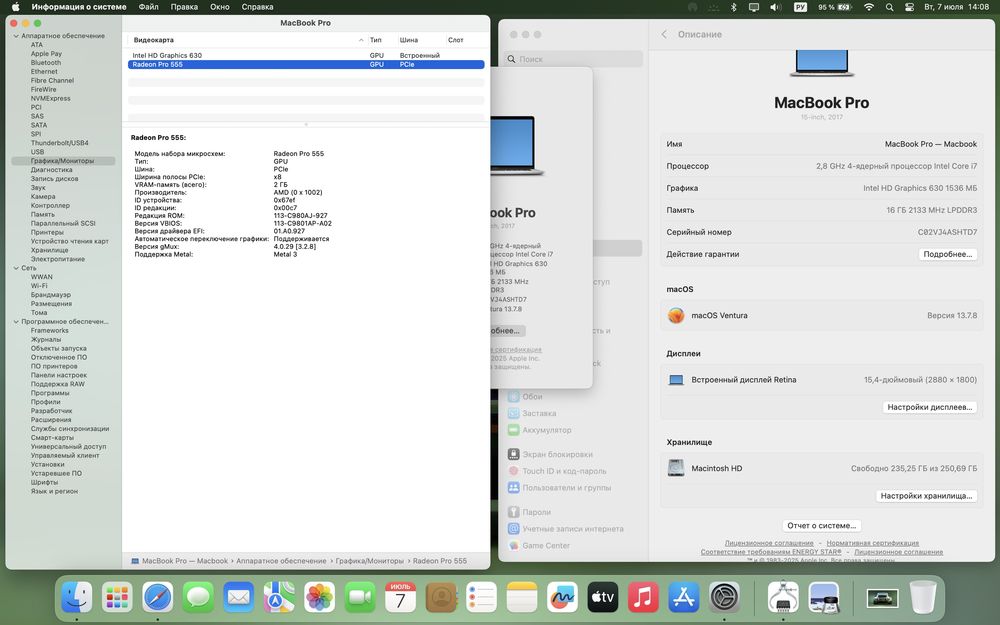Go back with chevron next to Описание

(x=664, y=34)
